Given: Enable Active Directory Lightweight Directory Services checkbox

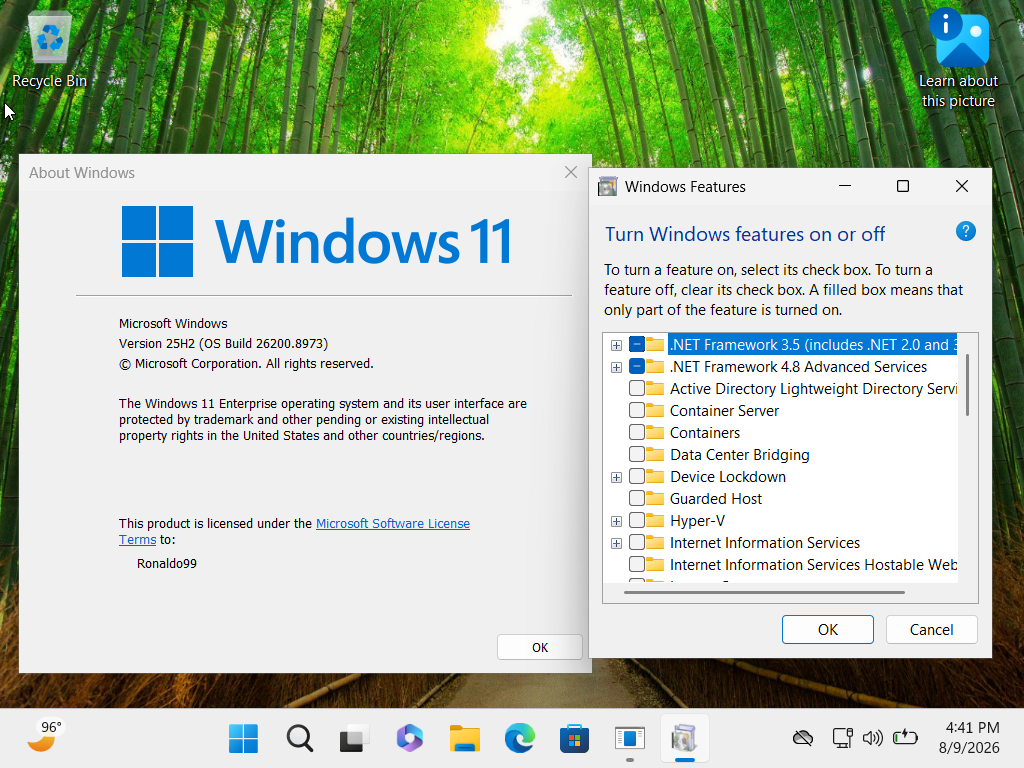Looking at the screenshot, I should point(637,389).
